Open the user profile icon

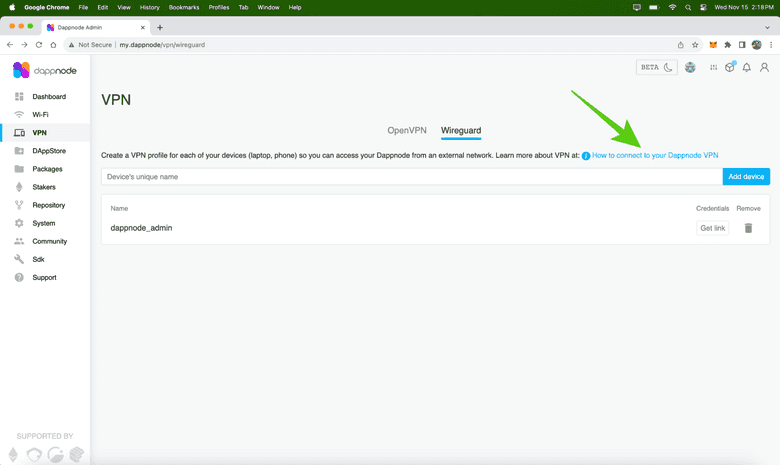764,68
